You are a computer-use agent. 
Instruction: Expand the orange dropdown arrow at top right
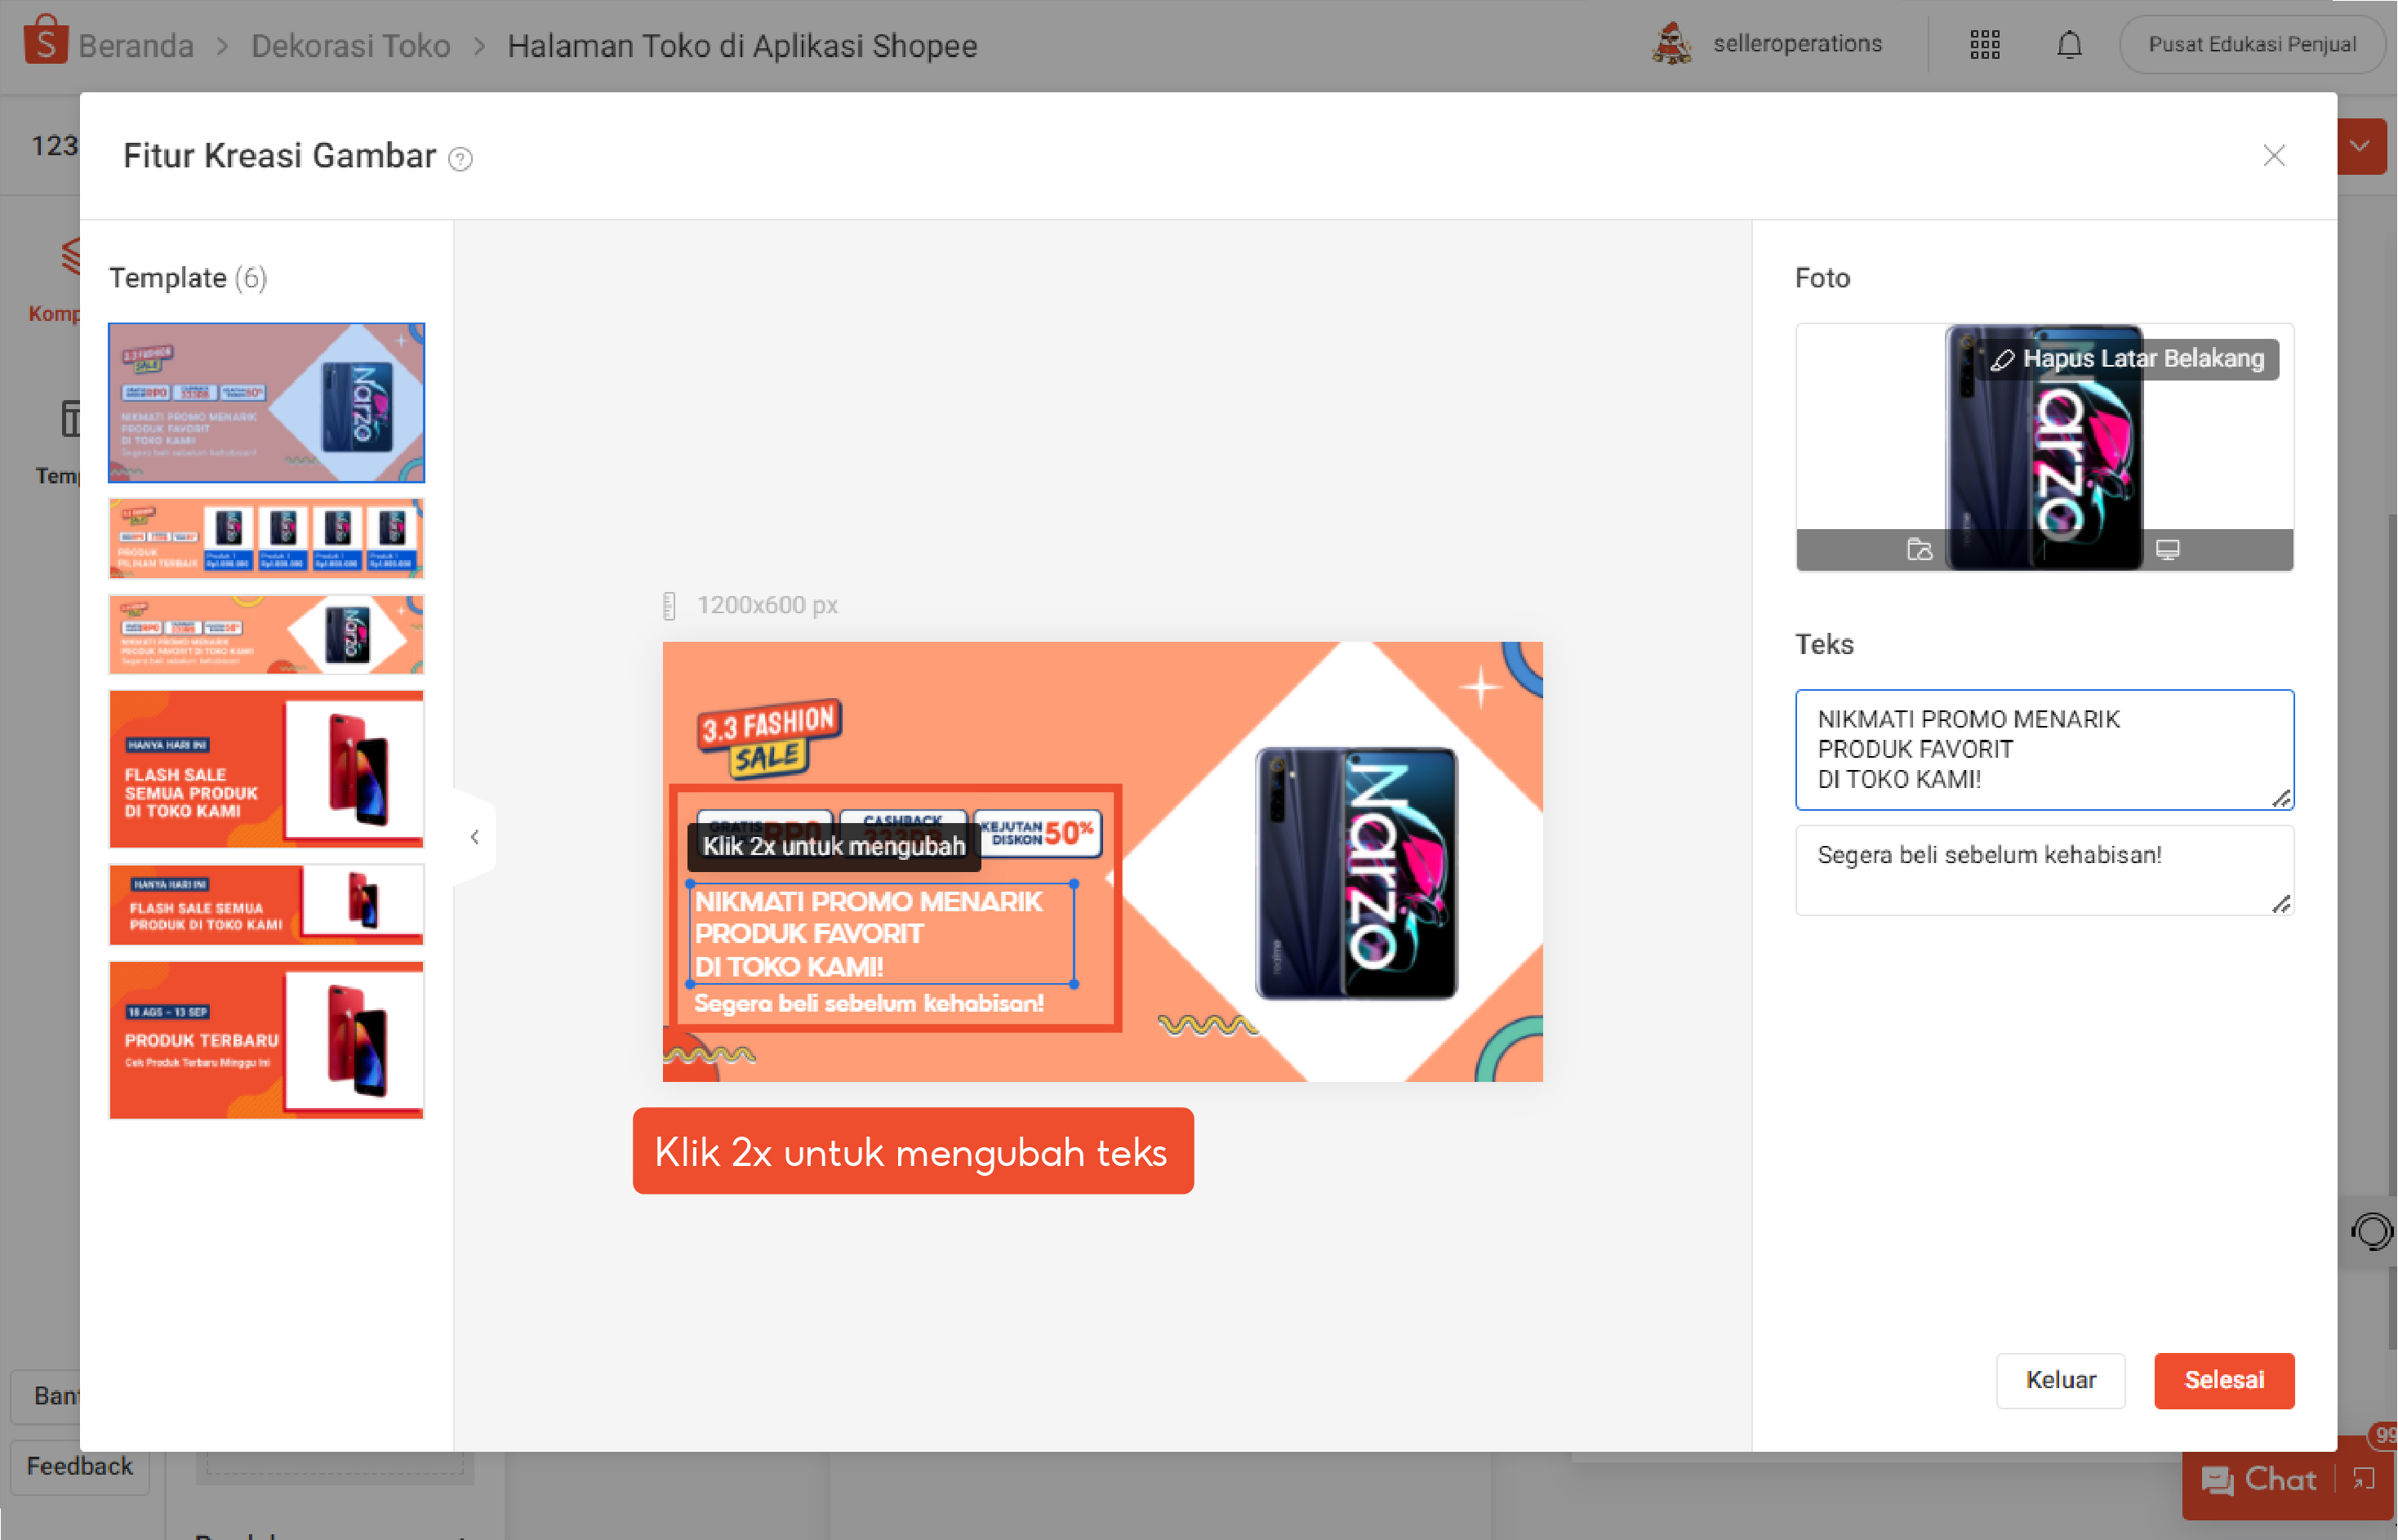2360,147
